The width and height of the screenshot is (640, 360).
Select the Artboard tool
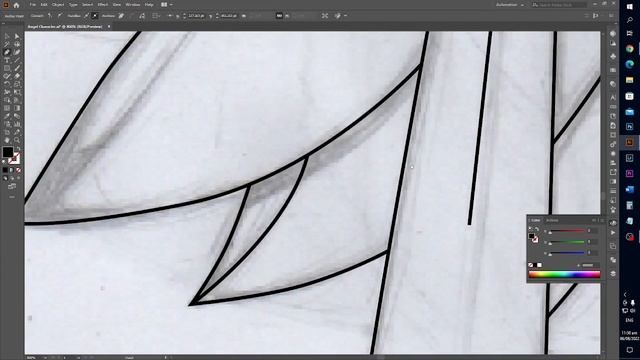point(7,132)
